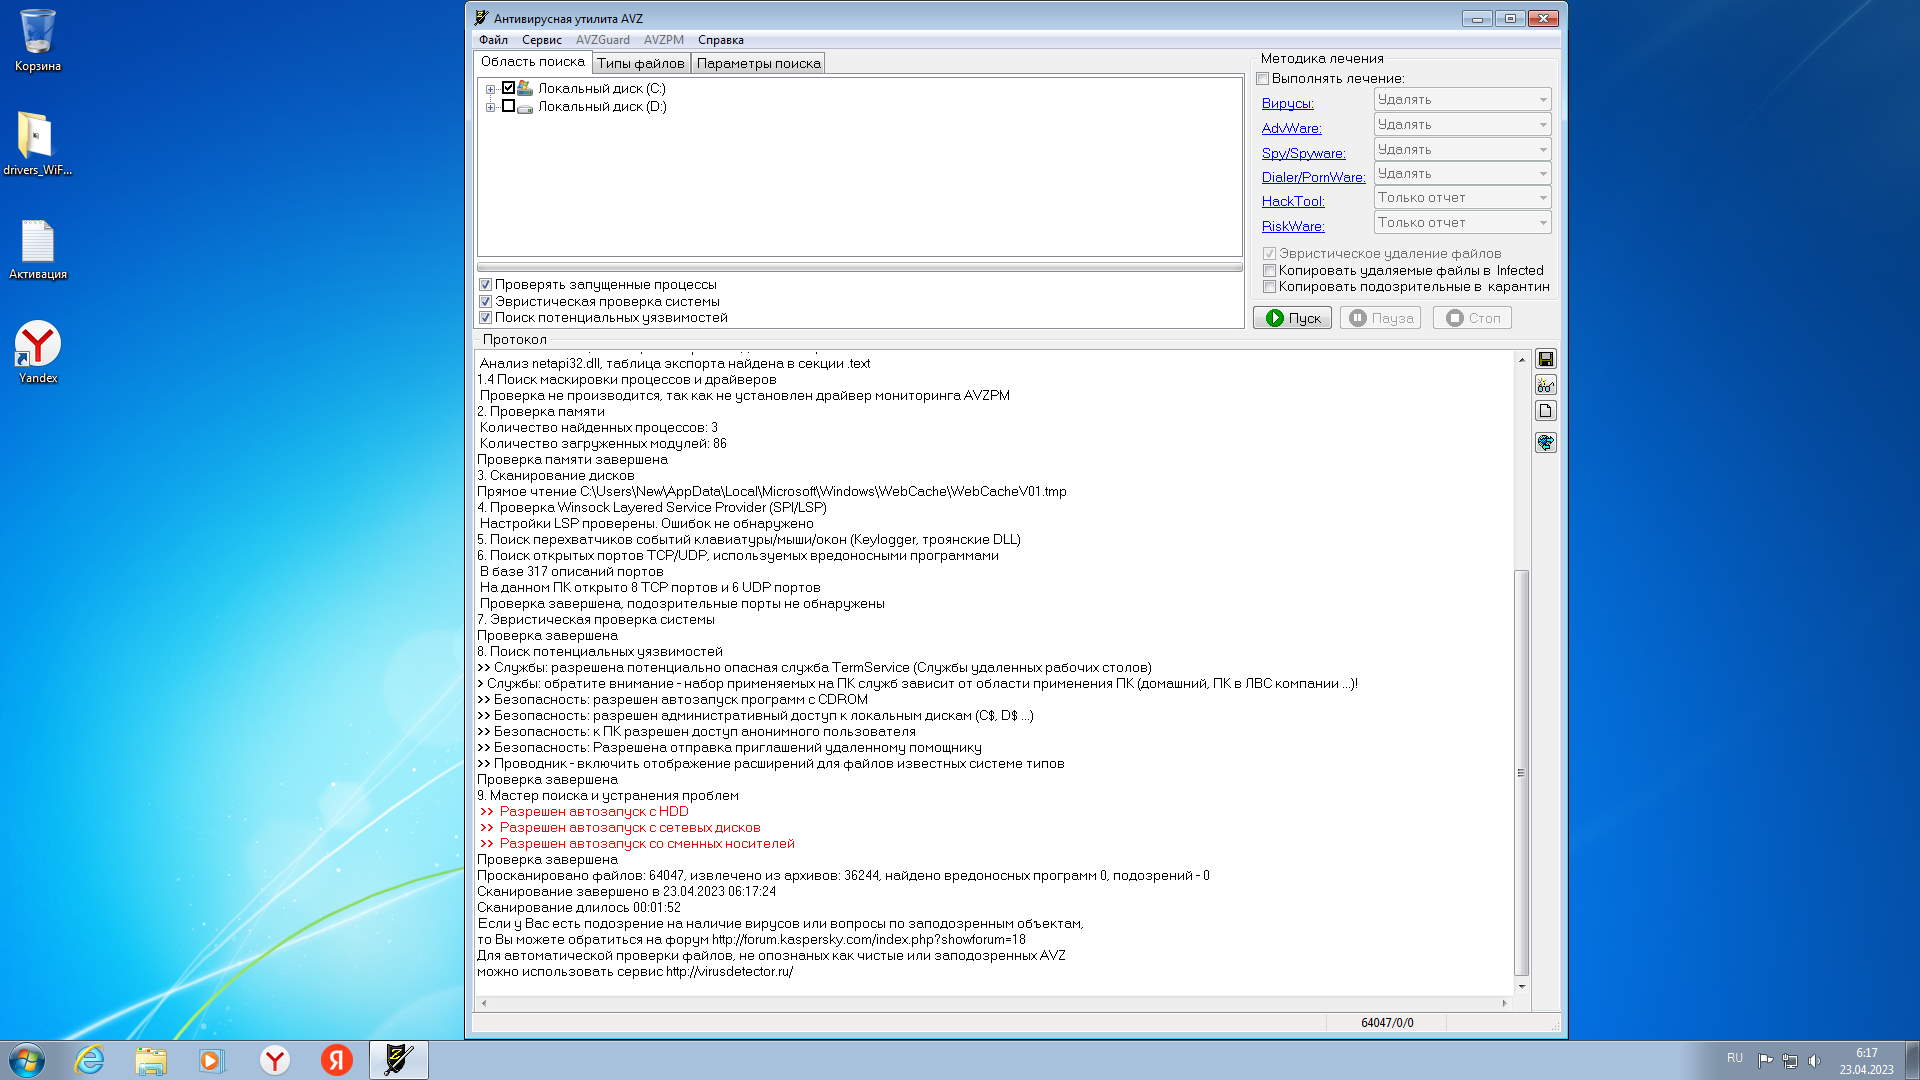Check the Локальный диск (D:) checkbox

point(508,106)
